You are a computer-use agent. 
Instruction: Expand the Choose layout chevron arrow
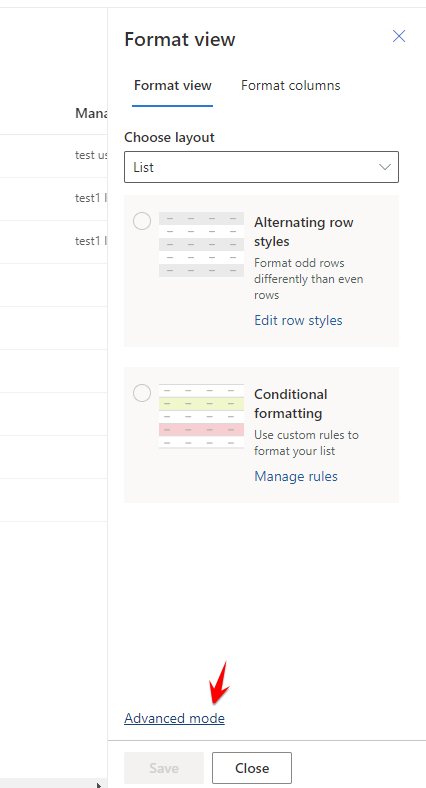(385, 167)
